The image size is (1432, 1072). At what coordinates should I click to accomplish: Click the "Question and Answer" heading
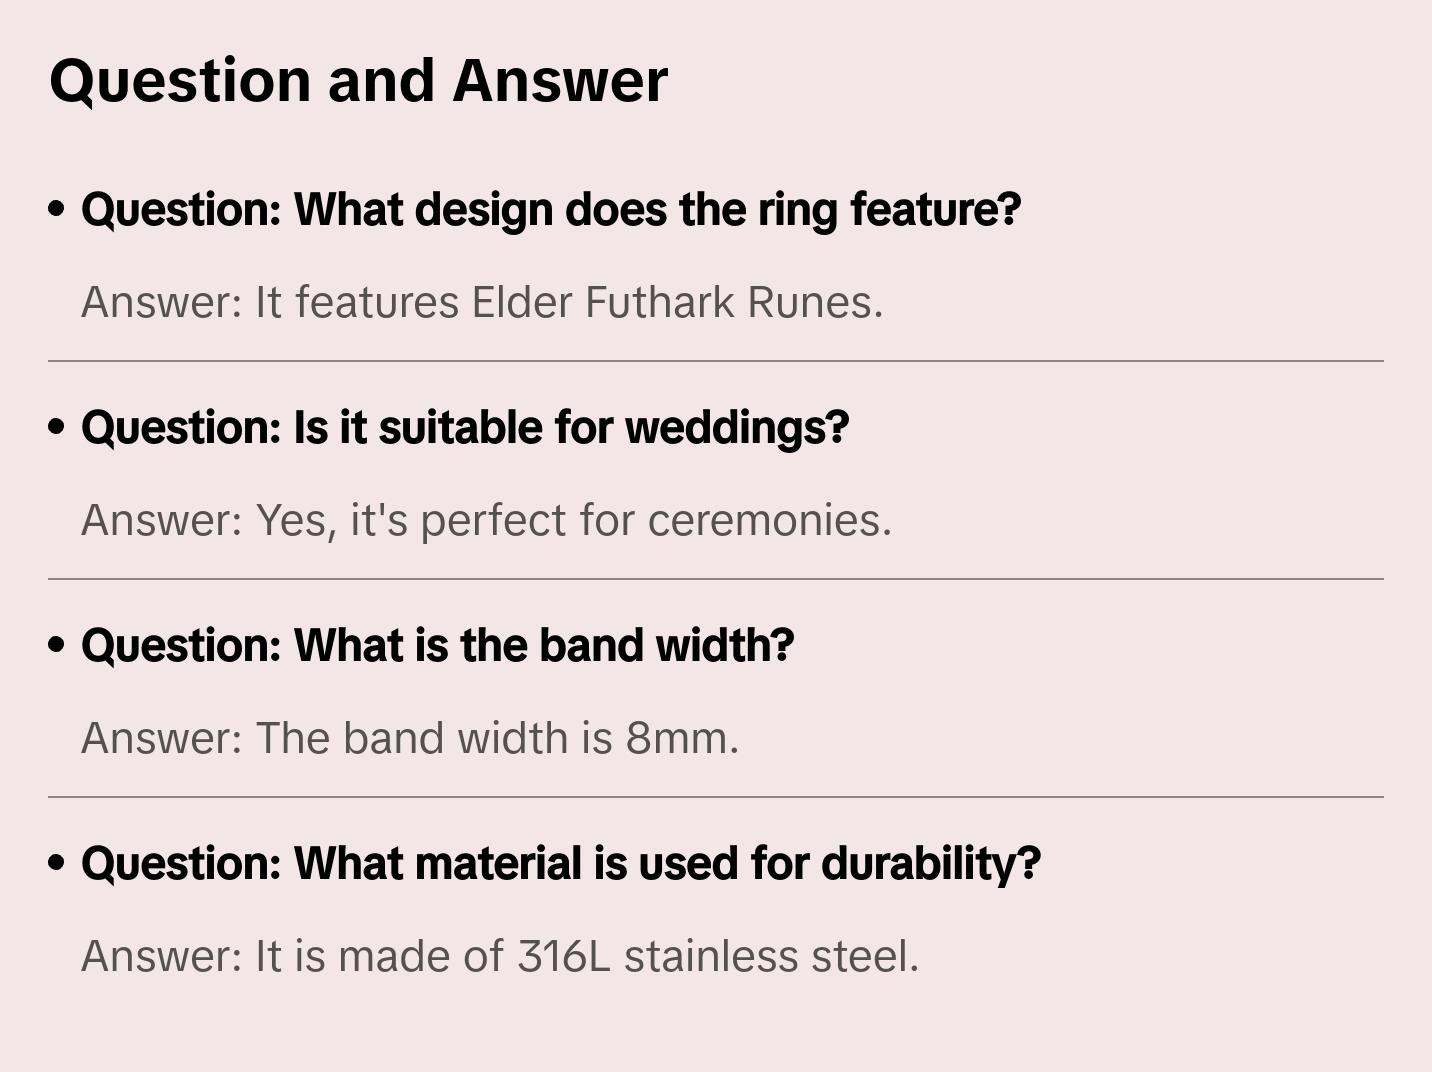point(358,80)
